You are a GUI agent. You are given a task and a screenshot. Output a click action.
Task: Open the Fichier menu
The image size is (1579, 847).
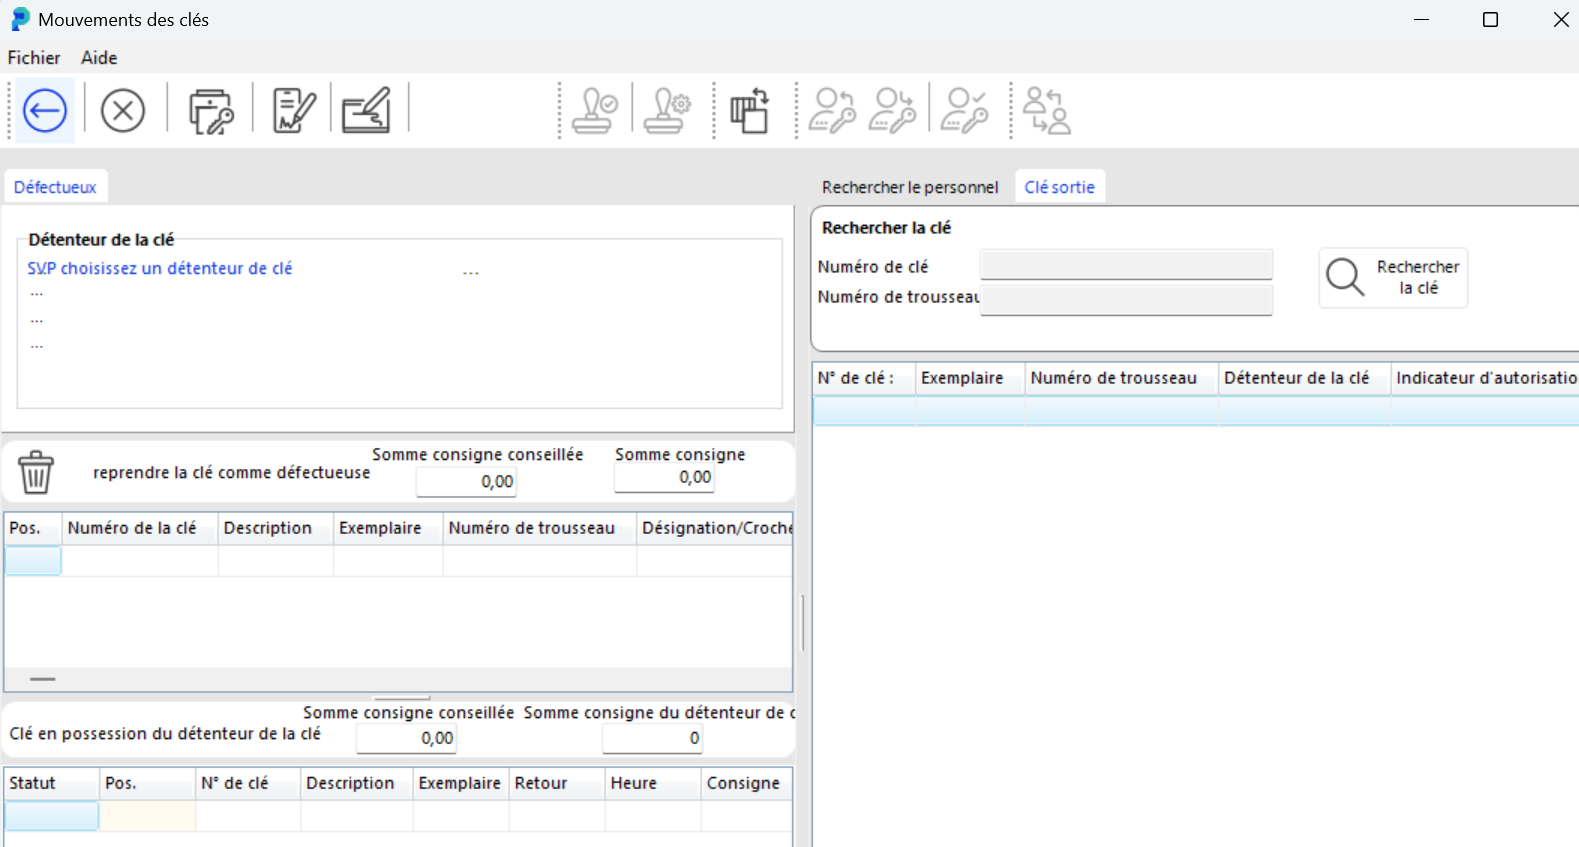[34, 58]
